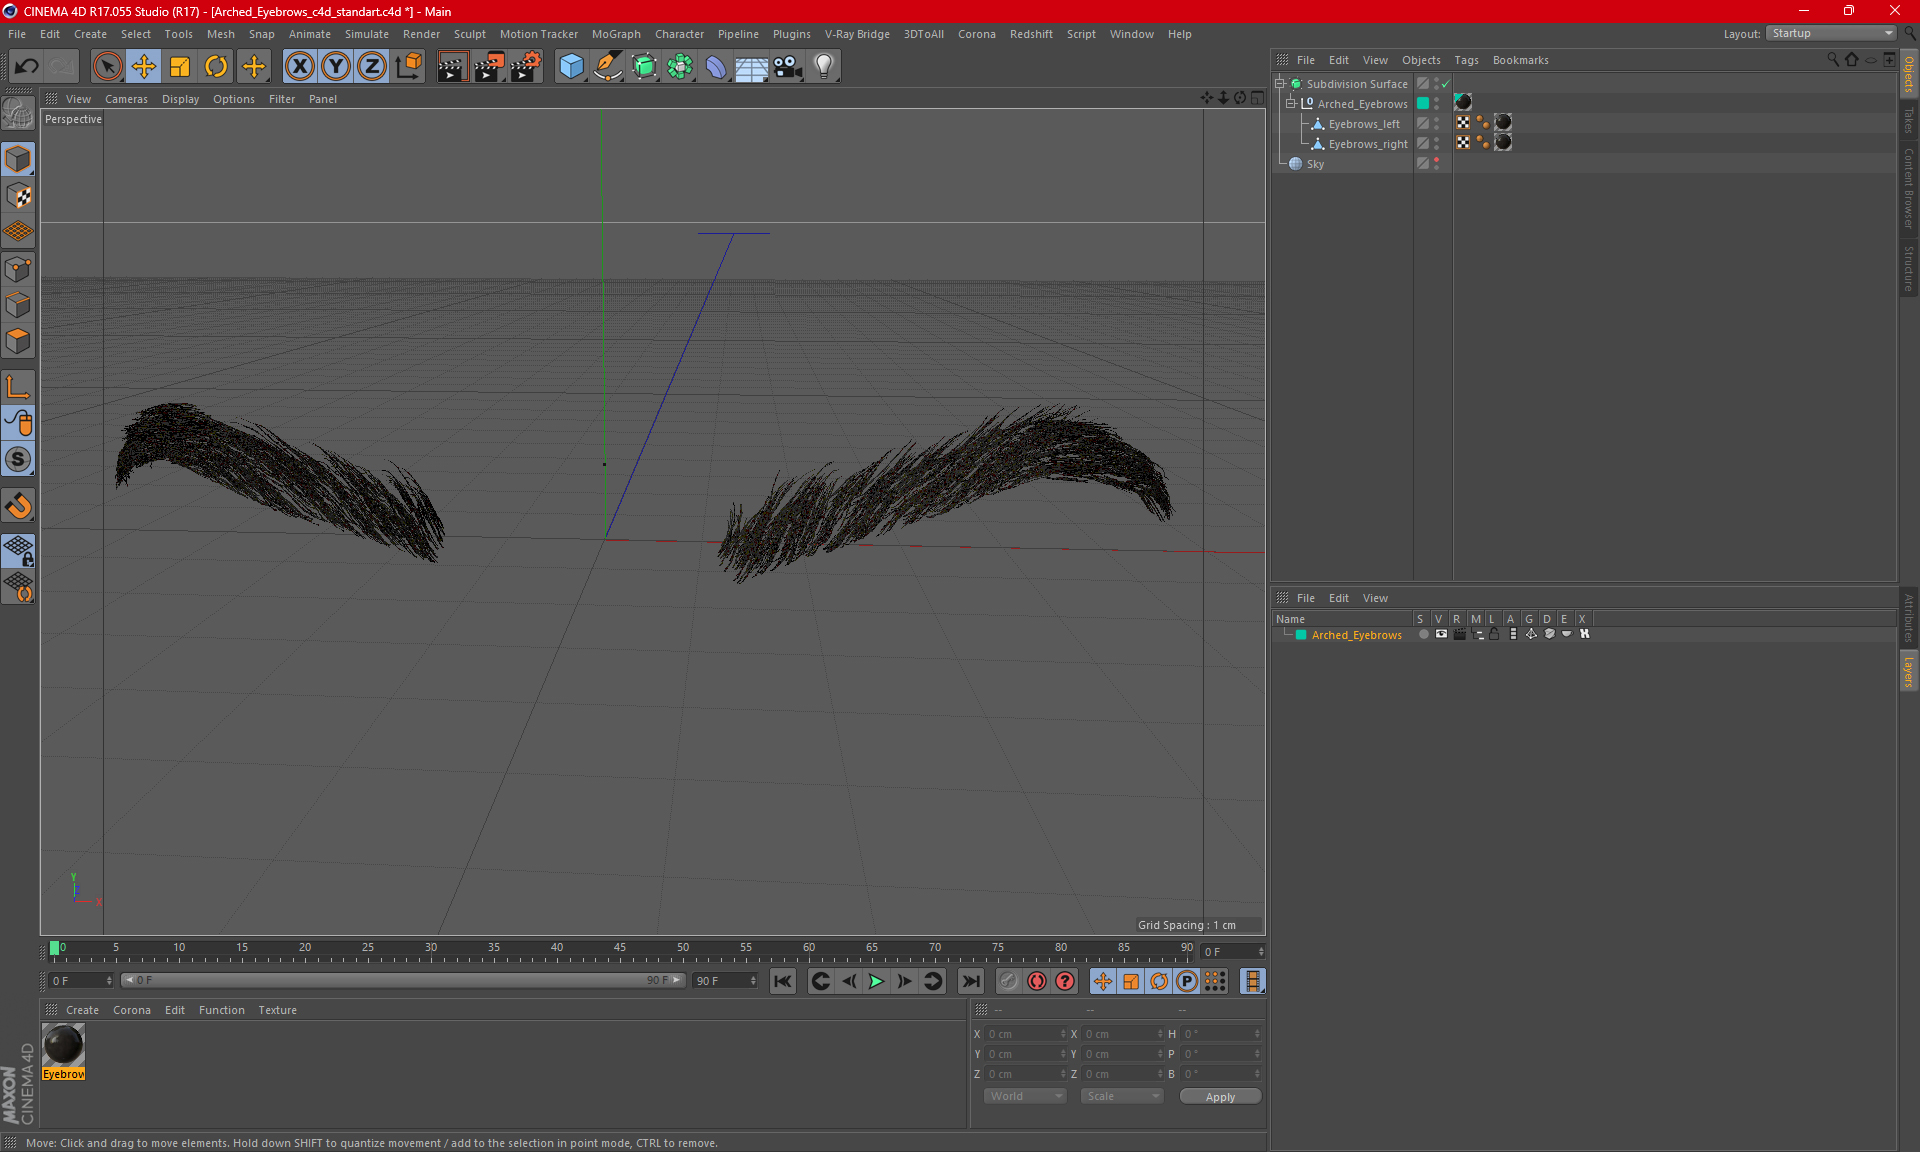Add a Cube primitive object
Image resolution: width=1920 pixels, height=1152 pixels.
click(x=571, y=67)
